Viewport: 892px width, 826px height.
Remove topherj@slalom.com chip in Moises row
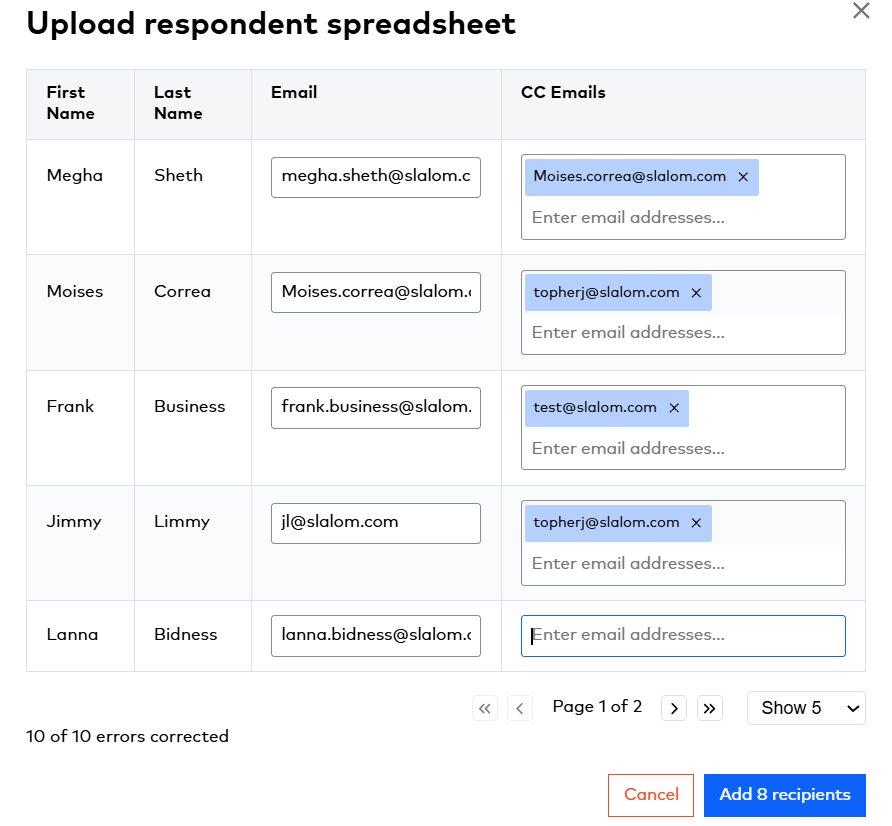point(696,293)
